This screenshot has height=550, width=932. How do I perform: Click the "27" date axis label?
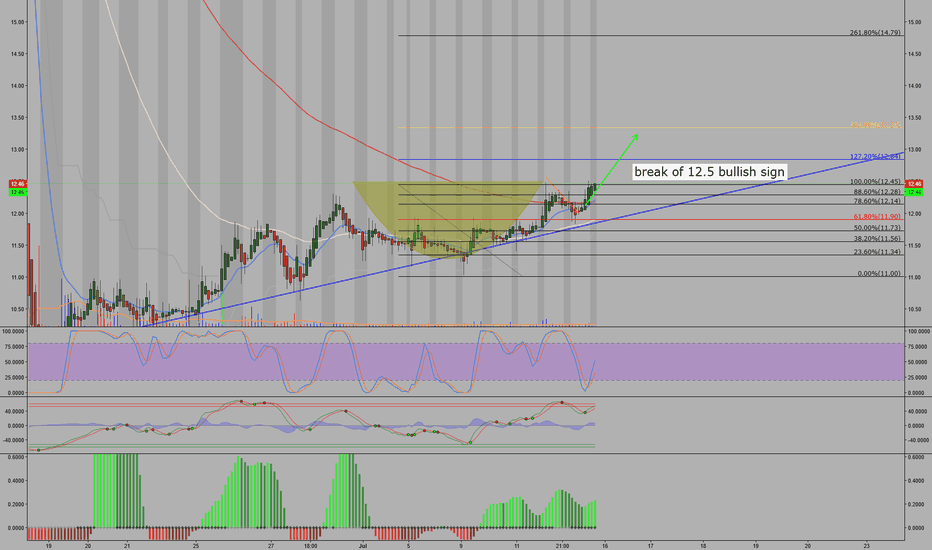(271, 545)
